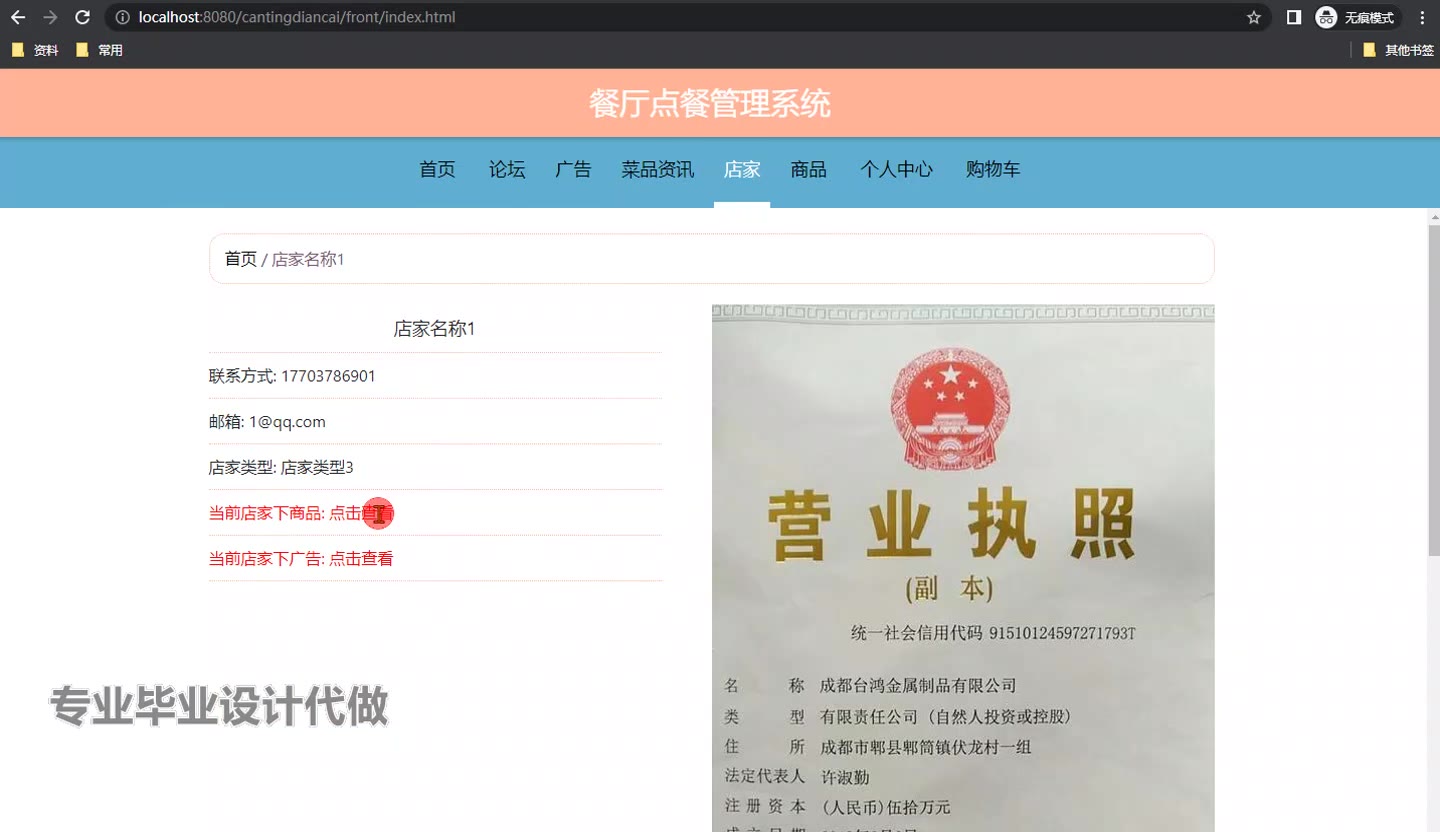Click the 餐厅点餐管理系统 site title
Image resolution: width=1440 pixels, height=832 pixels.
(710, 103)
